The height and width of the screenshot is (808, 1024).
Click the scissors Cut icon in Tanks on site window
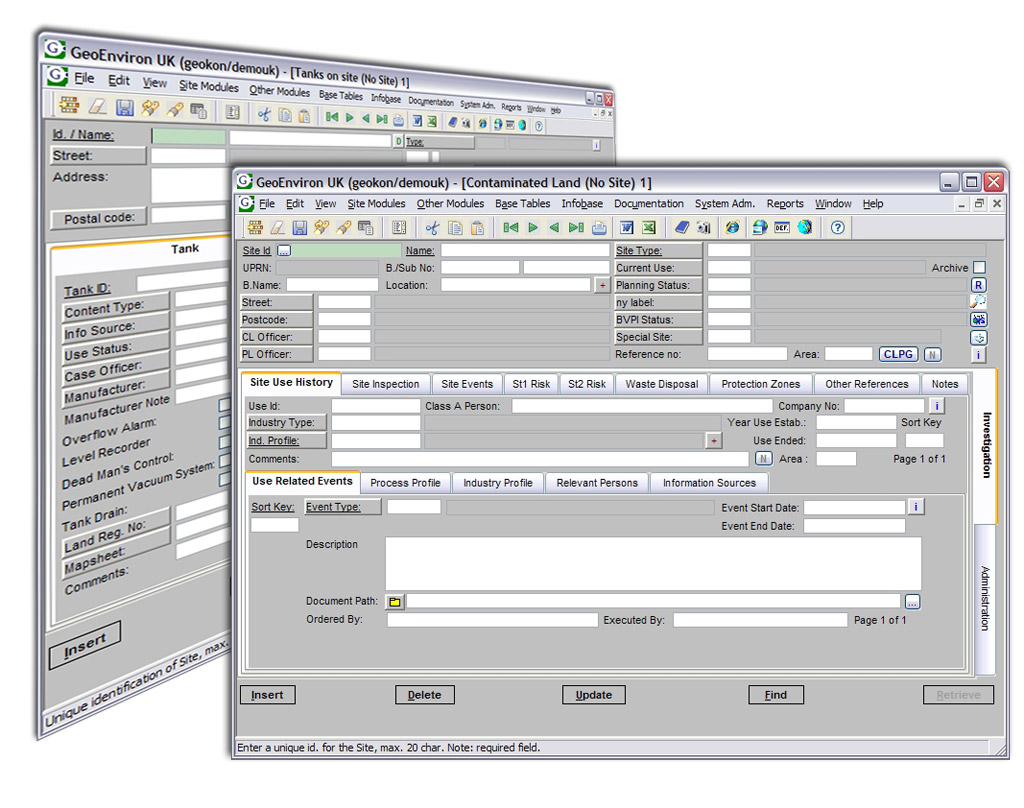tap(264, 114)
